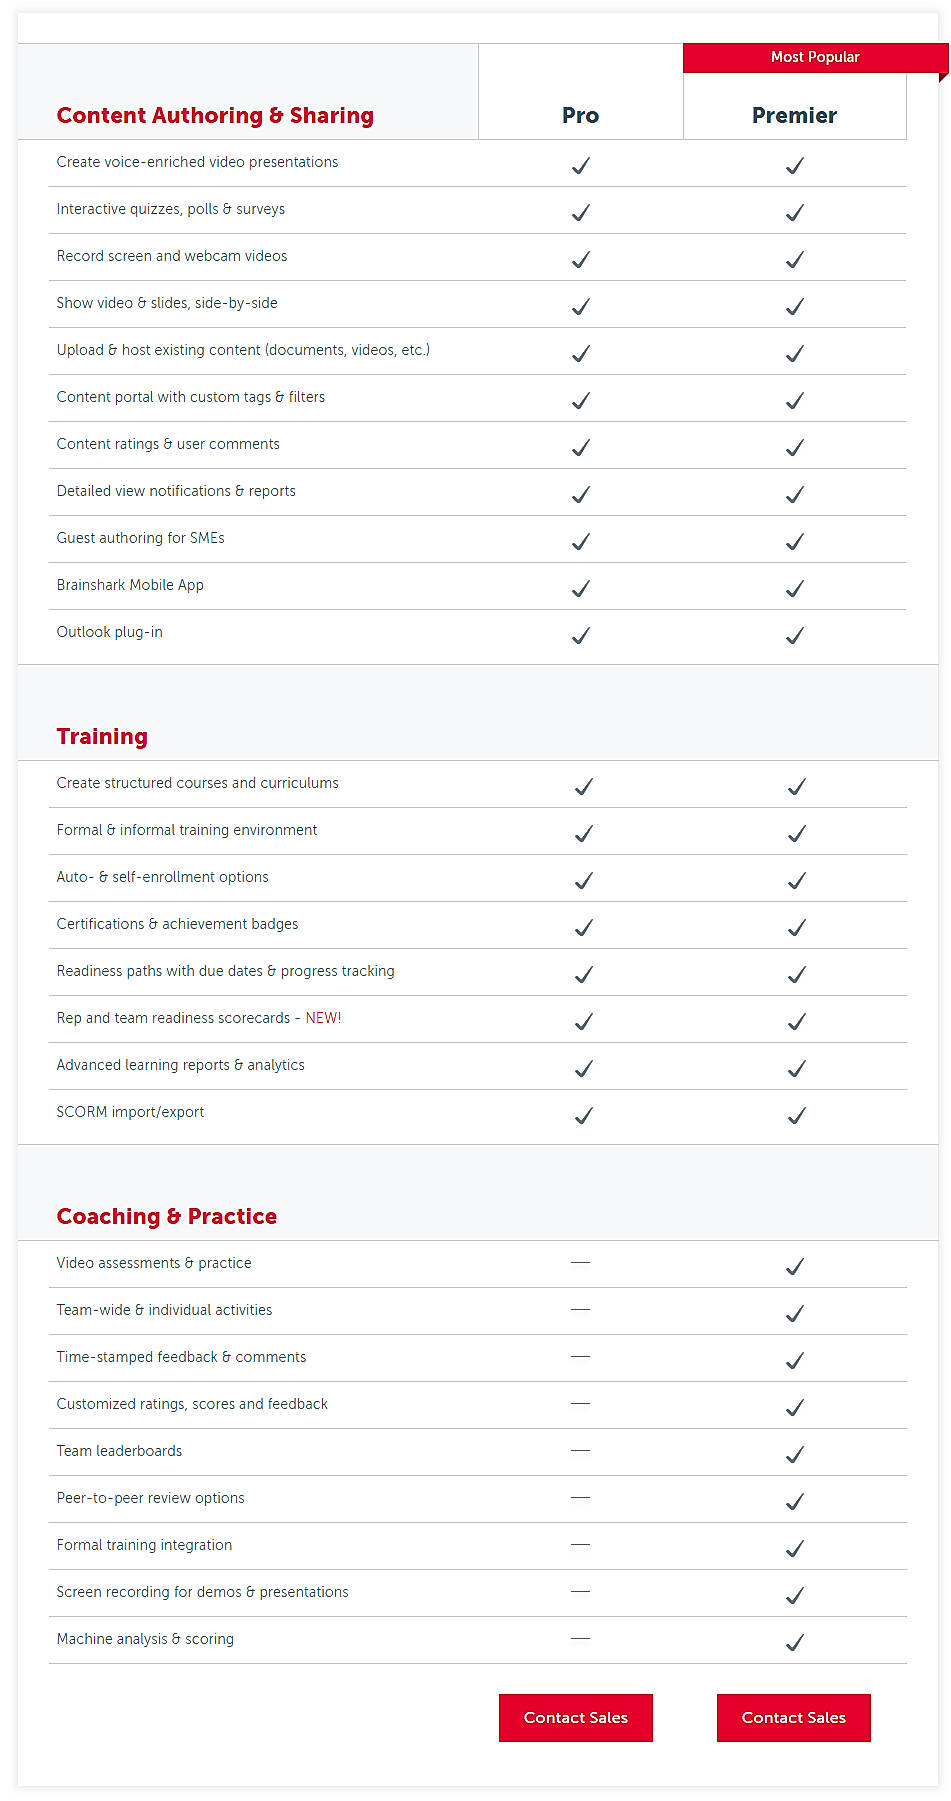Select the Premier column header
951x1801 pixels.
(x=794, y=115)
